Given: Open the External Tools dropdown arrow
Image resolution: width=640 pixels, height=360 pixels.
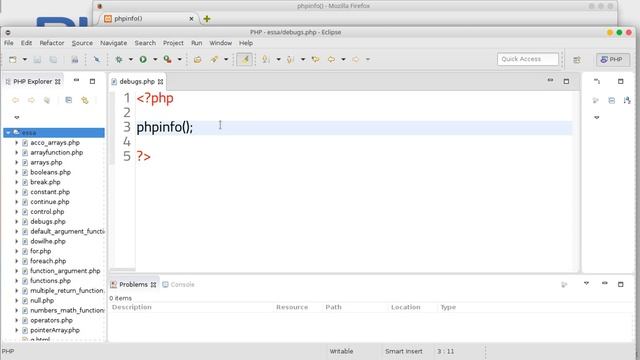Looking at the screenshot, I should [x=179, y=60].
